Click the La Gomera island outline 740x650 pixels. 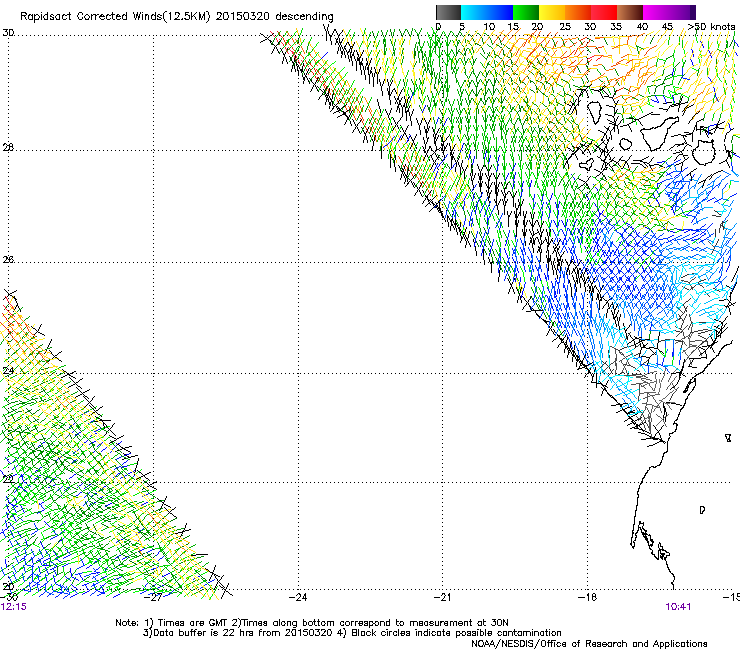pyautogui.click(x=626, y=144)
